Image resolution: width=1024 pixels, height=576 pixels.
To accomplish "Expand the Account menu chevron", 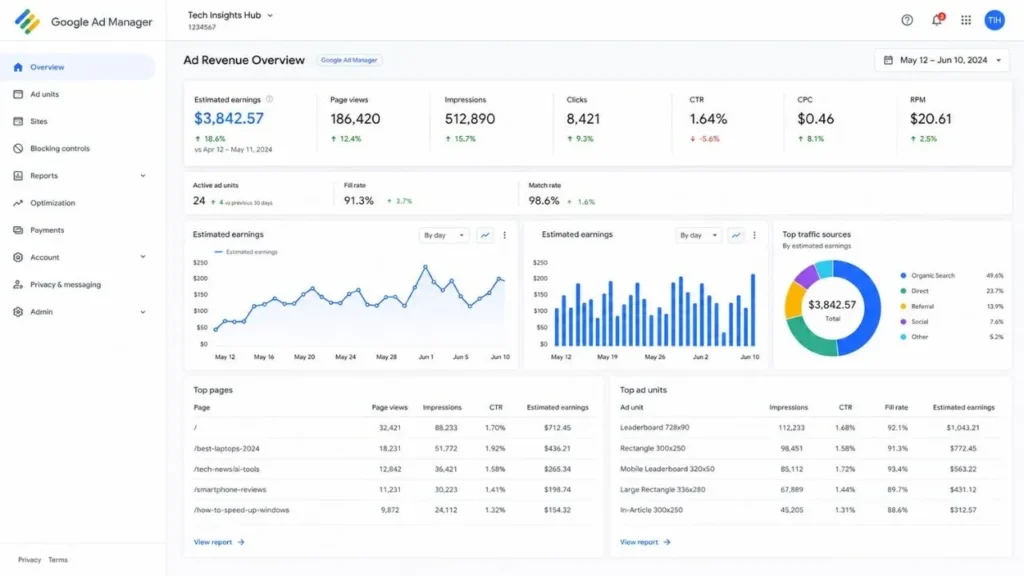I will [x=143, y=257].
